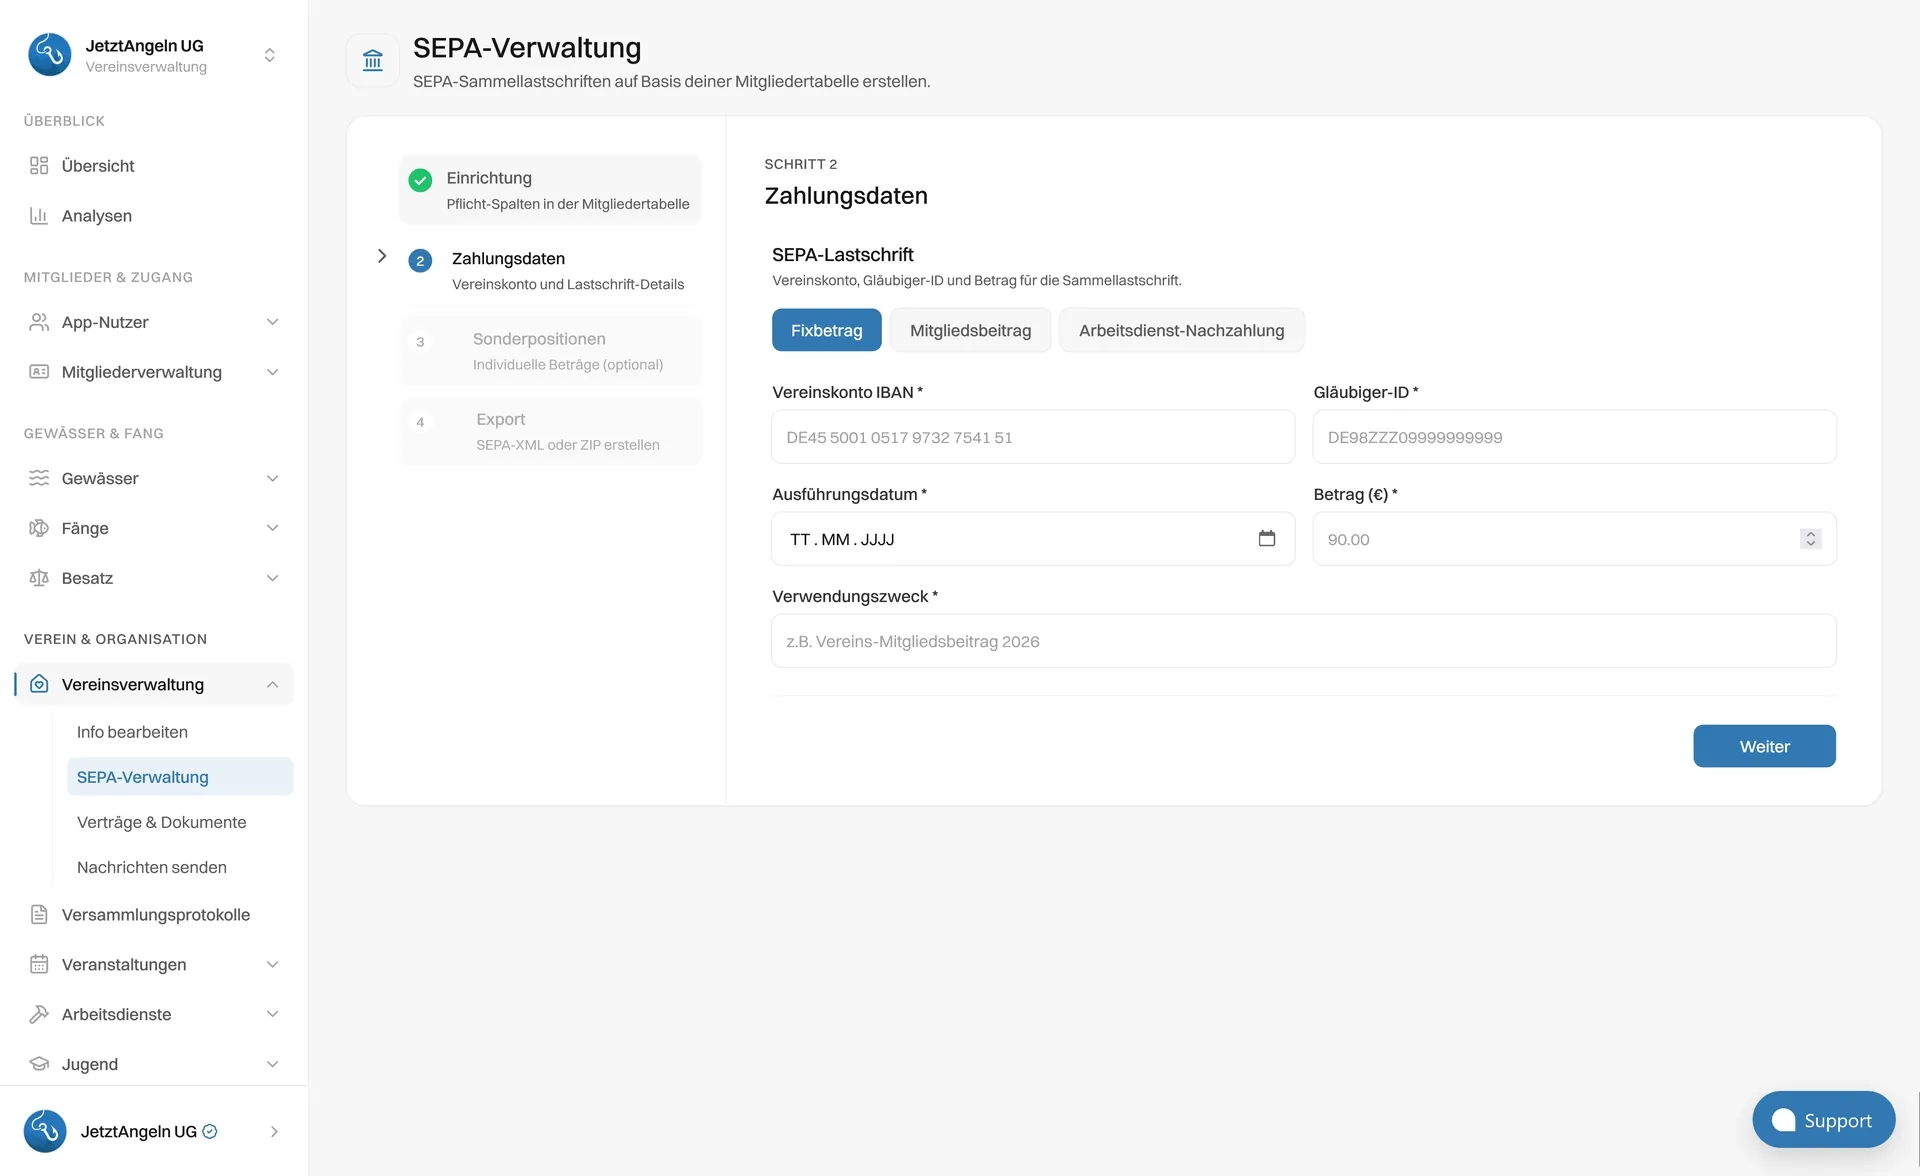Switch to Arbeitsdienst-Nachzahlung tab
The width and height of the screenshot is (1920, 1176).
(x=1181, y=330)
